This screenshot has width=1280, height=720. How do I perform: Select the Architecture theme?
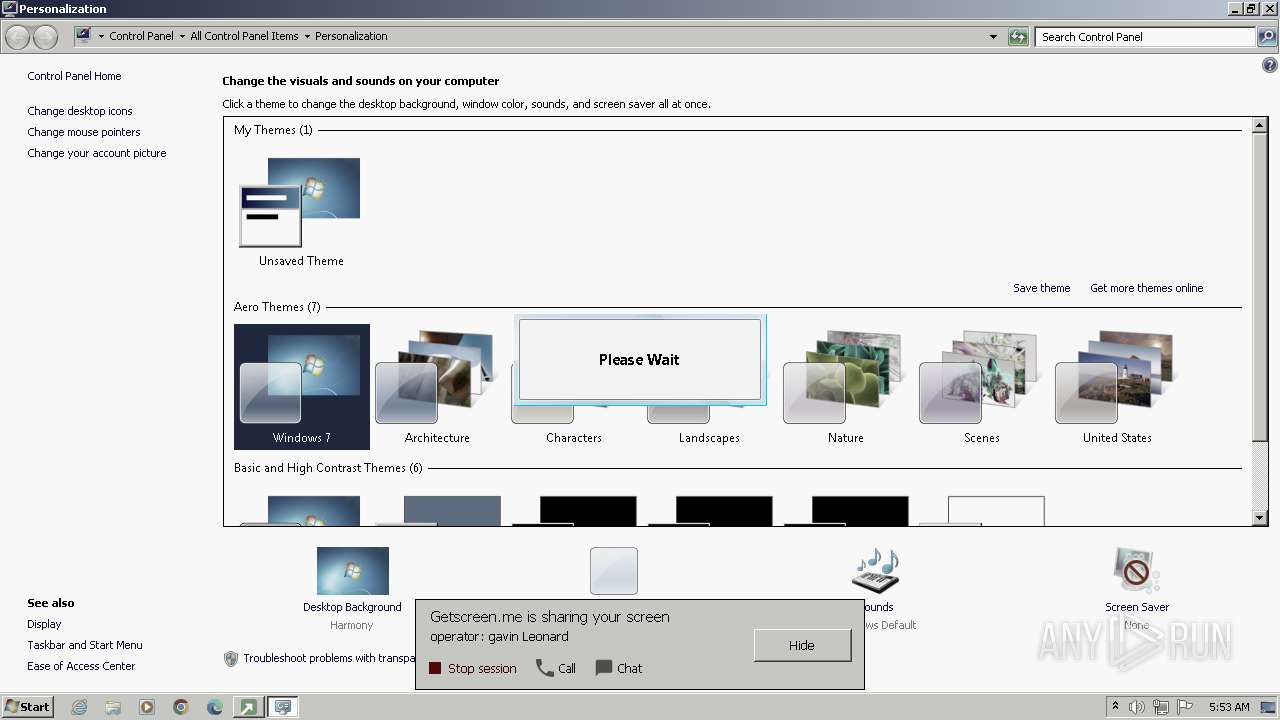point(437,387)
